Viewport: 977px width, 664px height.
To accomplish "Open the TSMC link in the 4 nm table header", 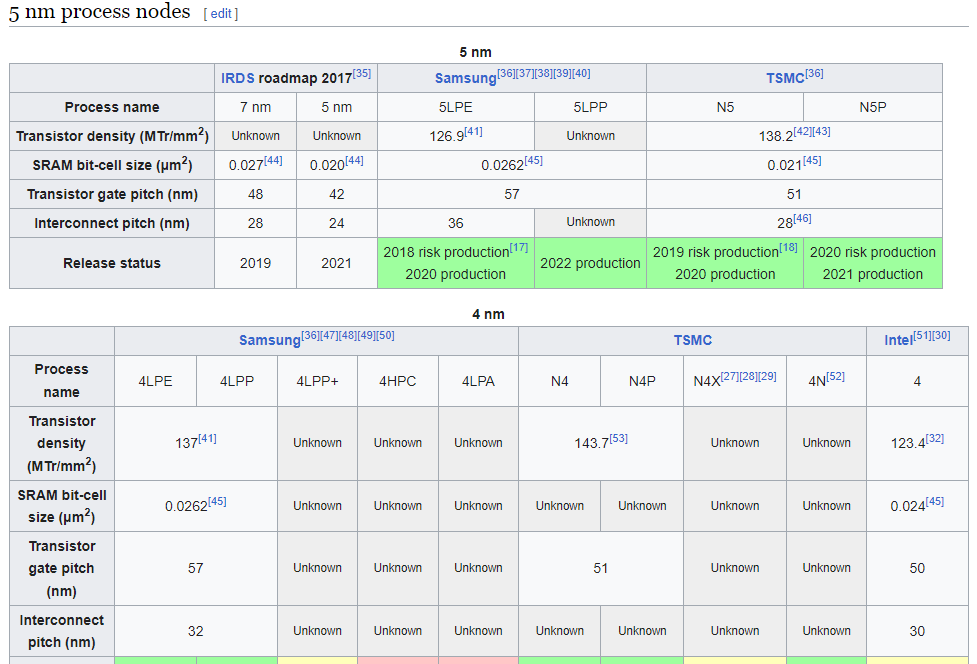I will click(x=692, y=340).
